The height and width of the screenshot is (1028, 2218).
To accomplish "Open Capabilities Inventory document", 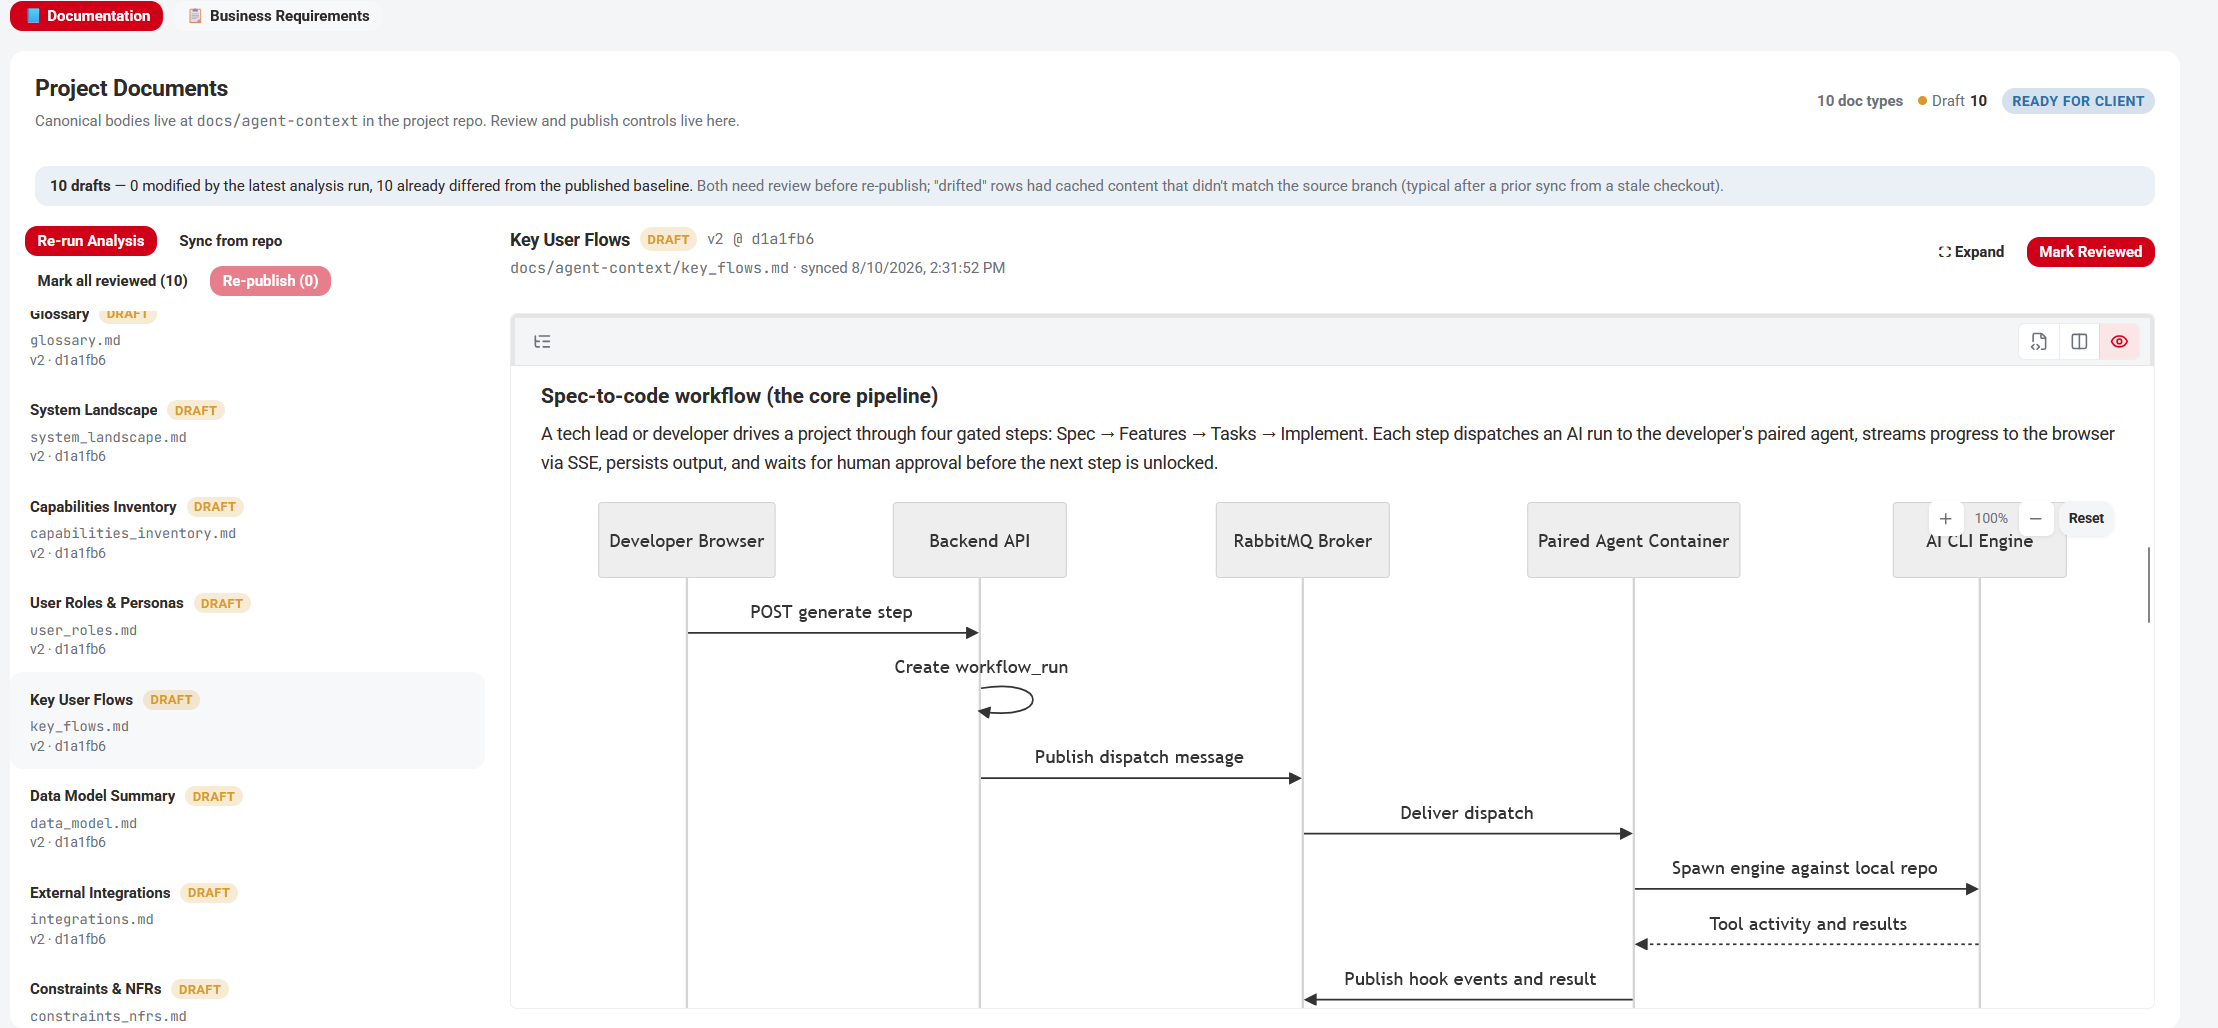I will click(247, 529).
